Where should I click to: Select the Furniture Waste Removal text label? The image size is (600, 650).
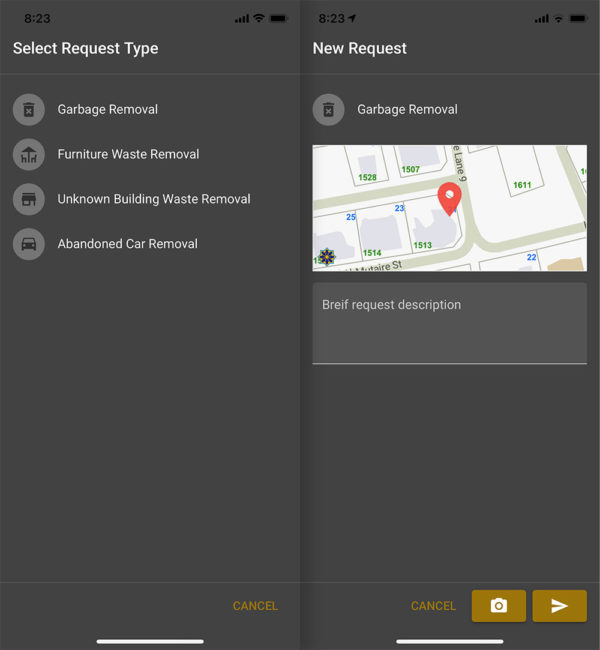[x=128, y=154]
